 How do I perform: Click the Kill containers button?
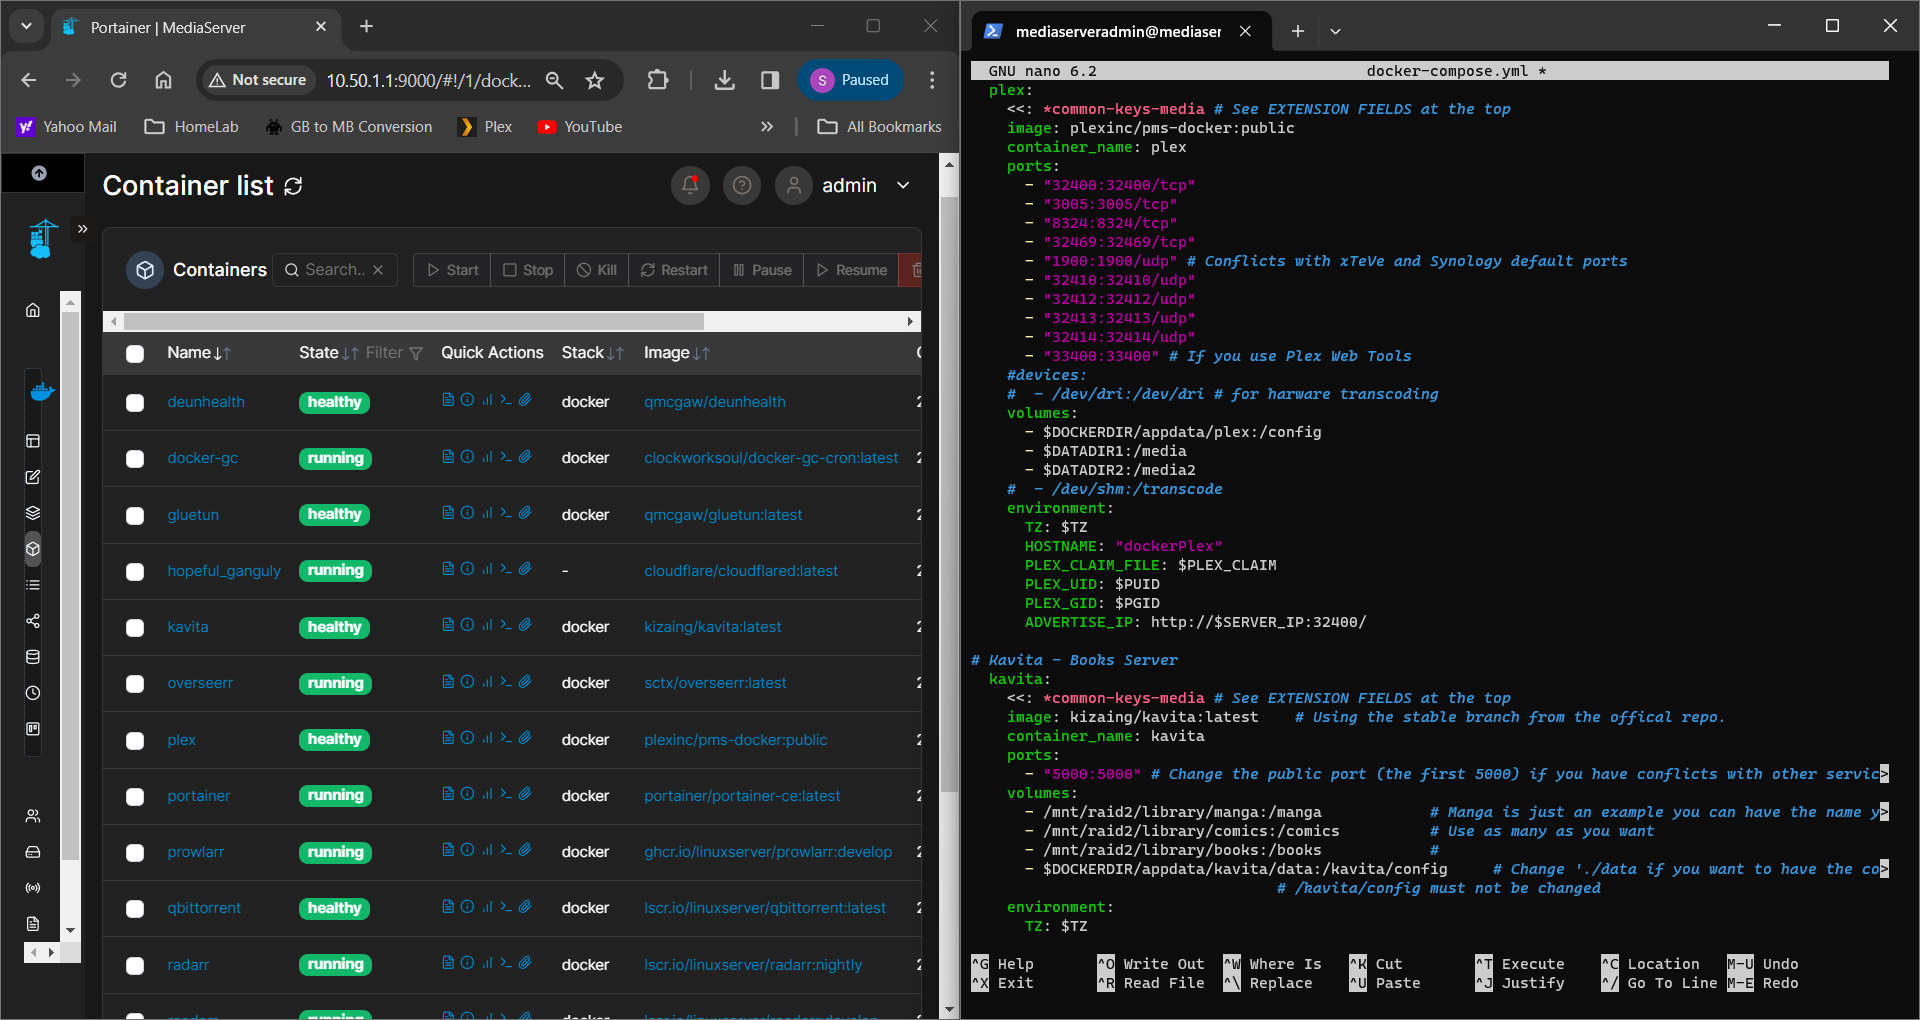(x=597, y=270)
